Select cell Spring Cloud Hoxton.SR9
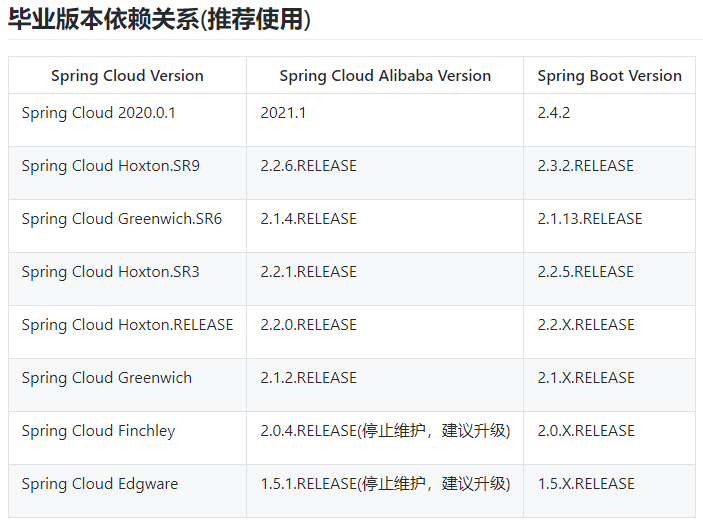 coord(127,173)
